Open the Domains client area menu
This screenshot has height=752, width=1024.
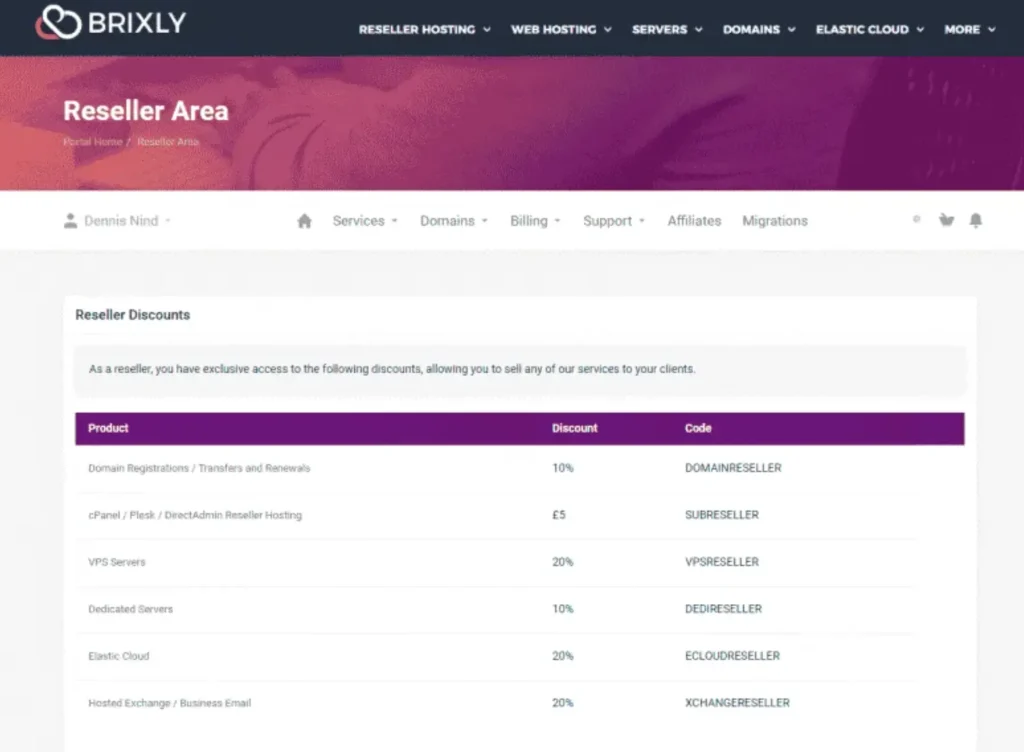(454, 221)
